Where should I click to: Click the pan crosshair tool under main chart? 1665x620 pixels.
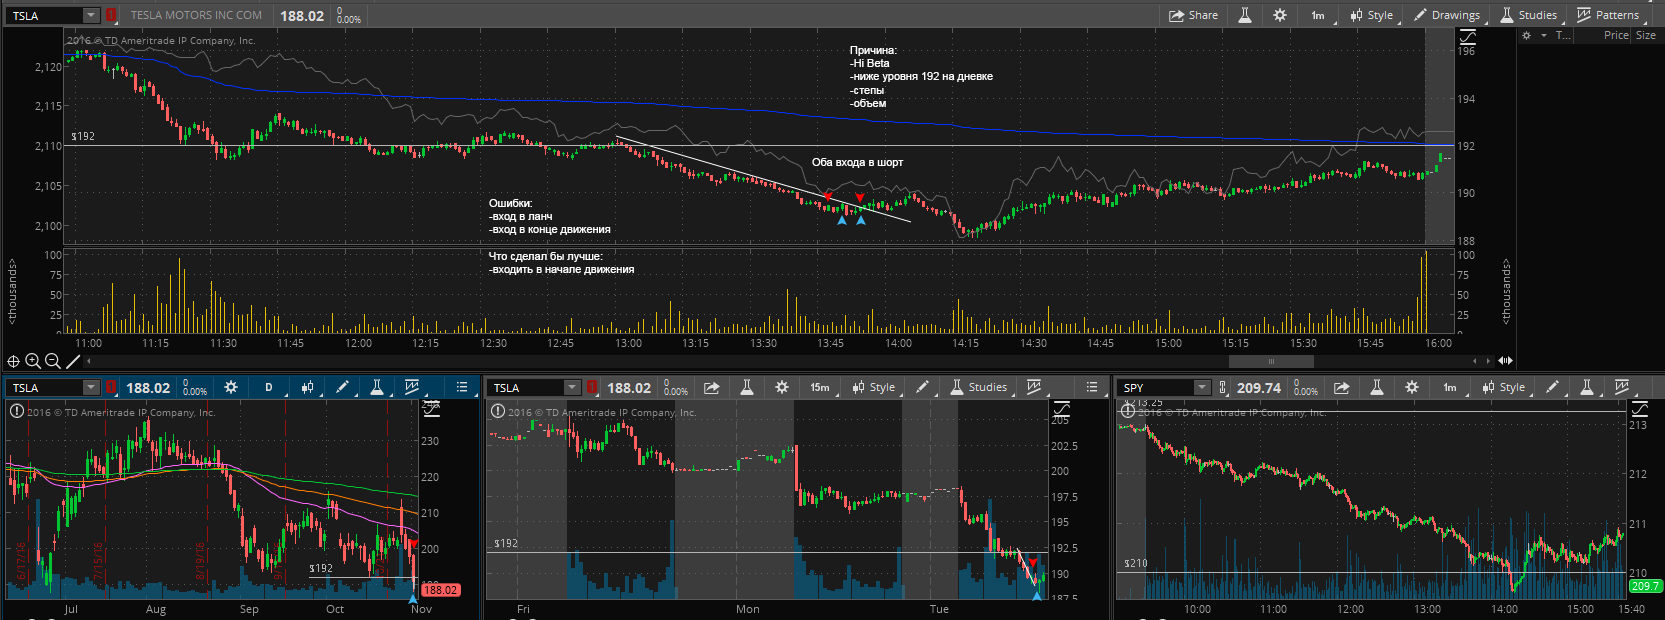13,361
